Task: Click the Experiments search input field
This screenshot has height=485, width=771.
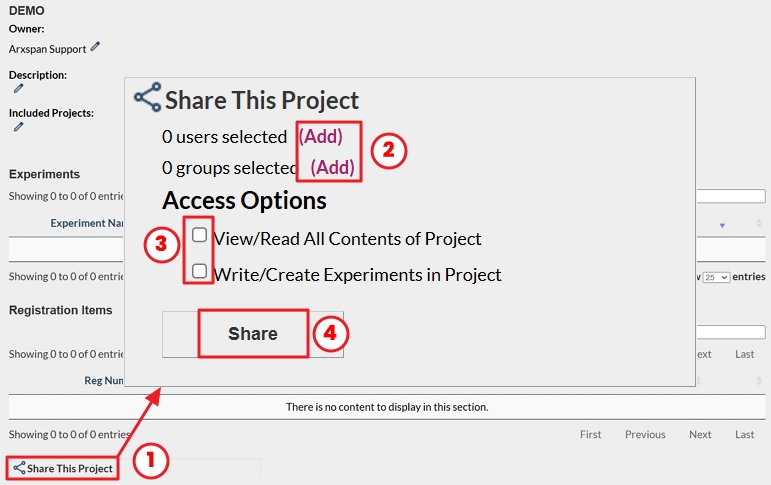Action: [731, 196]
